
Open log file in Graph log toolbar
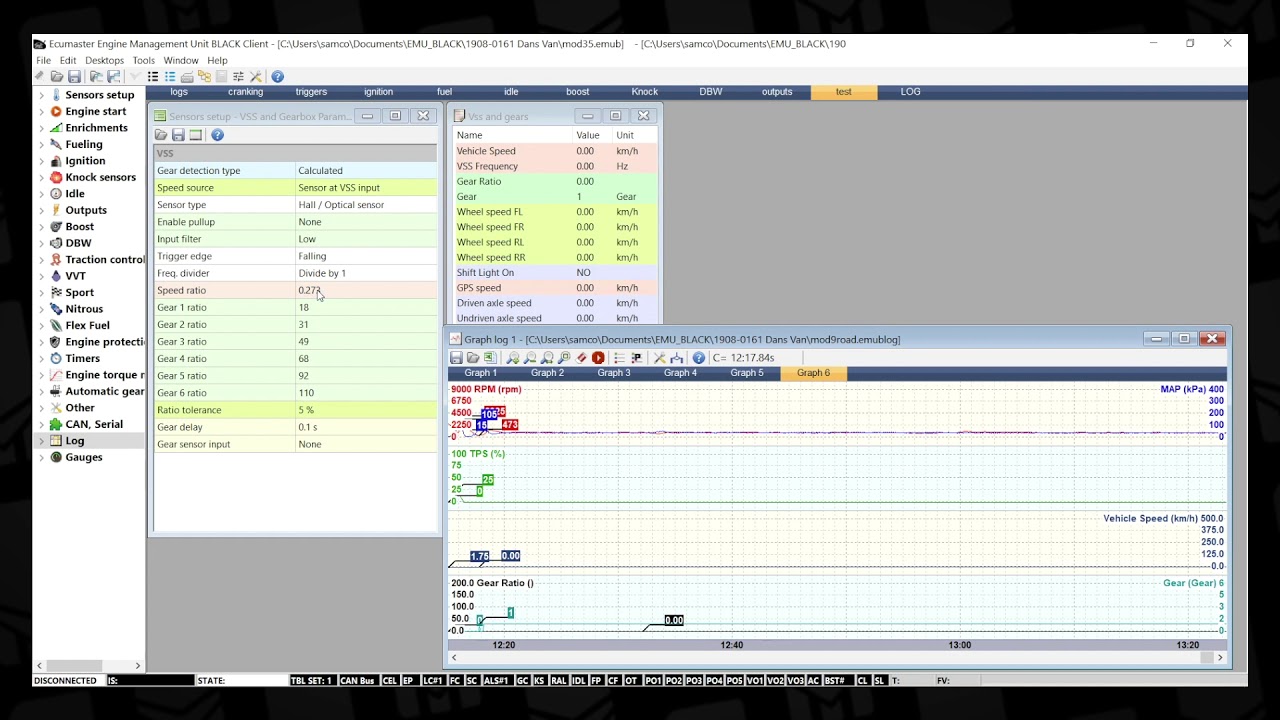473,358
